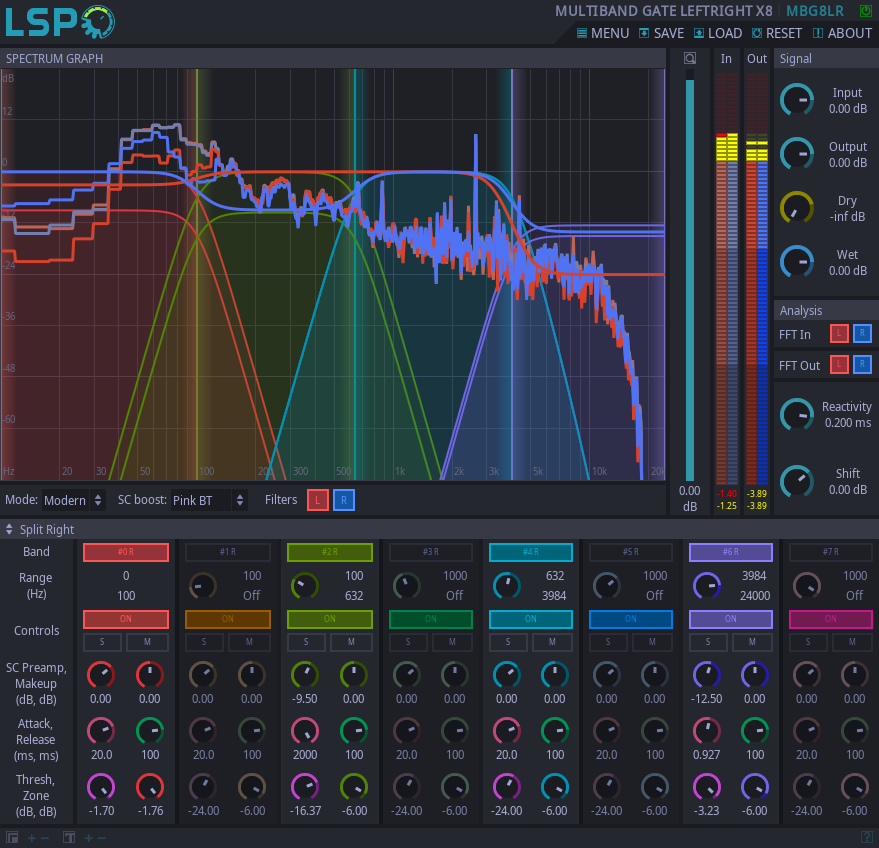Click the minus beside the UI scaling icon
The height and width of the screenshot is (848, 879).
(x=45, y=838)
